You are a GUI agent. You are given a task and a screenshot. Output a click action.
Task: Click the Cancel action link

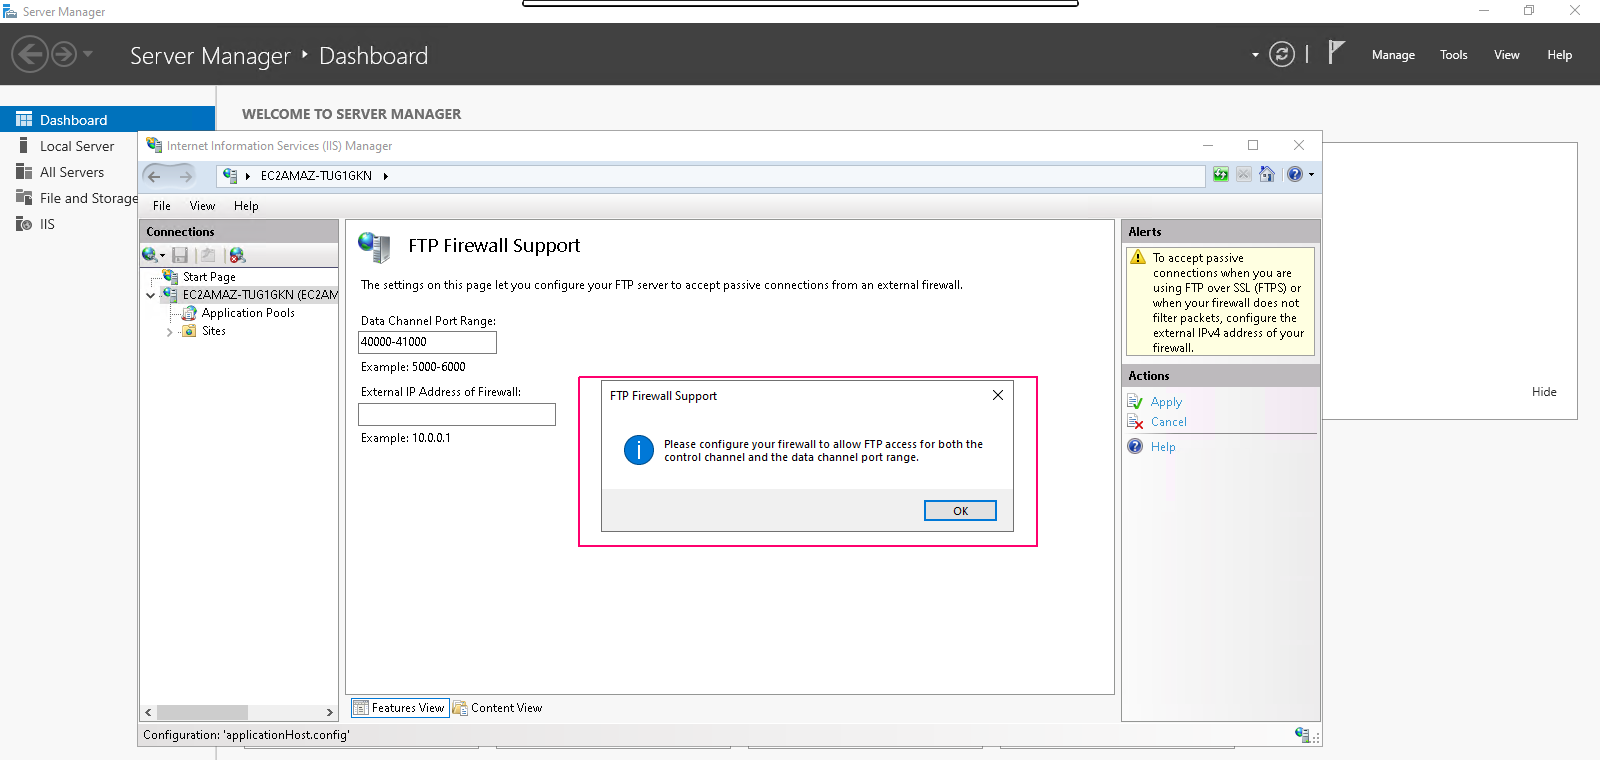click(1168, 422)
